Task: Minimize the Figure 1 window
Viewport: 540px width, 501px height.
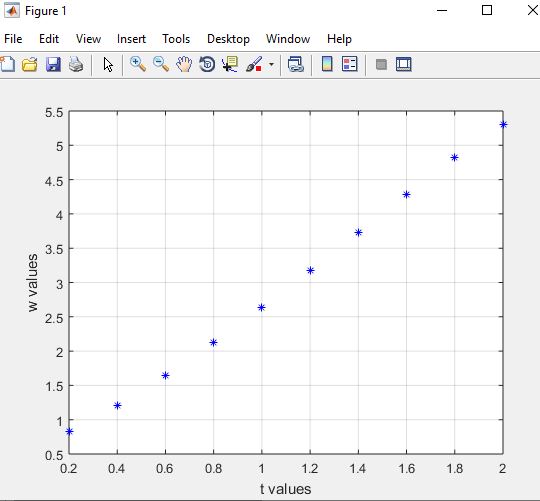Action: (442, 10)
